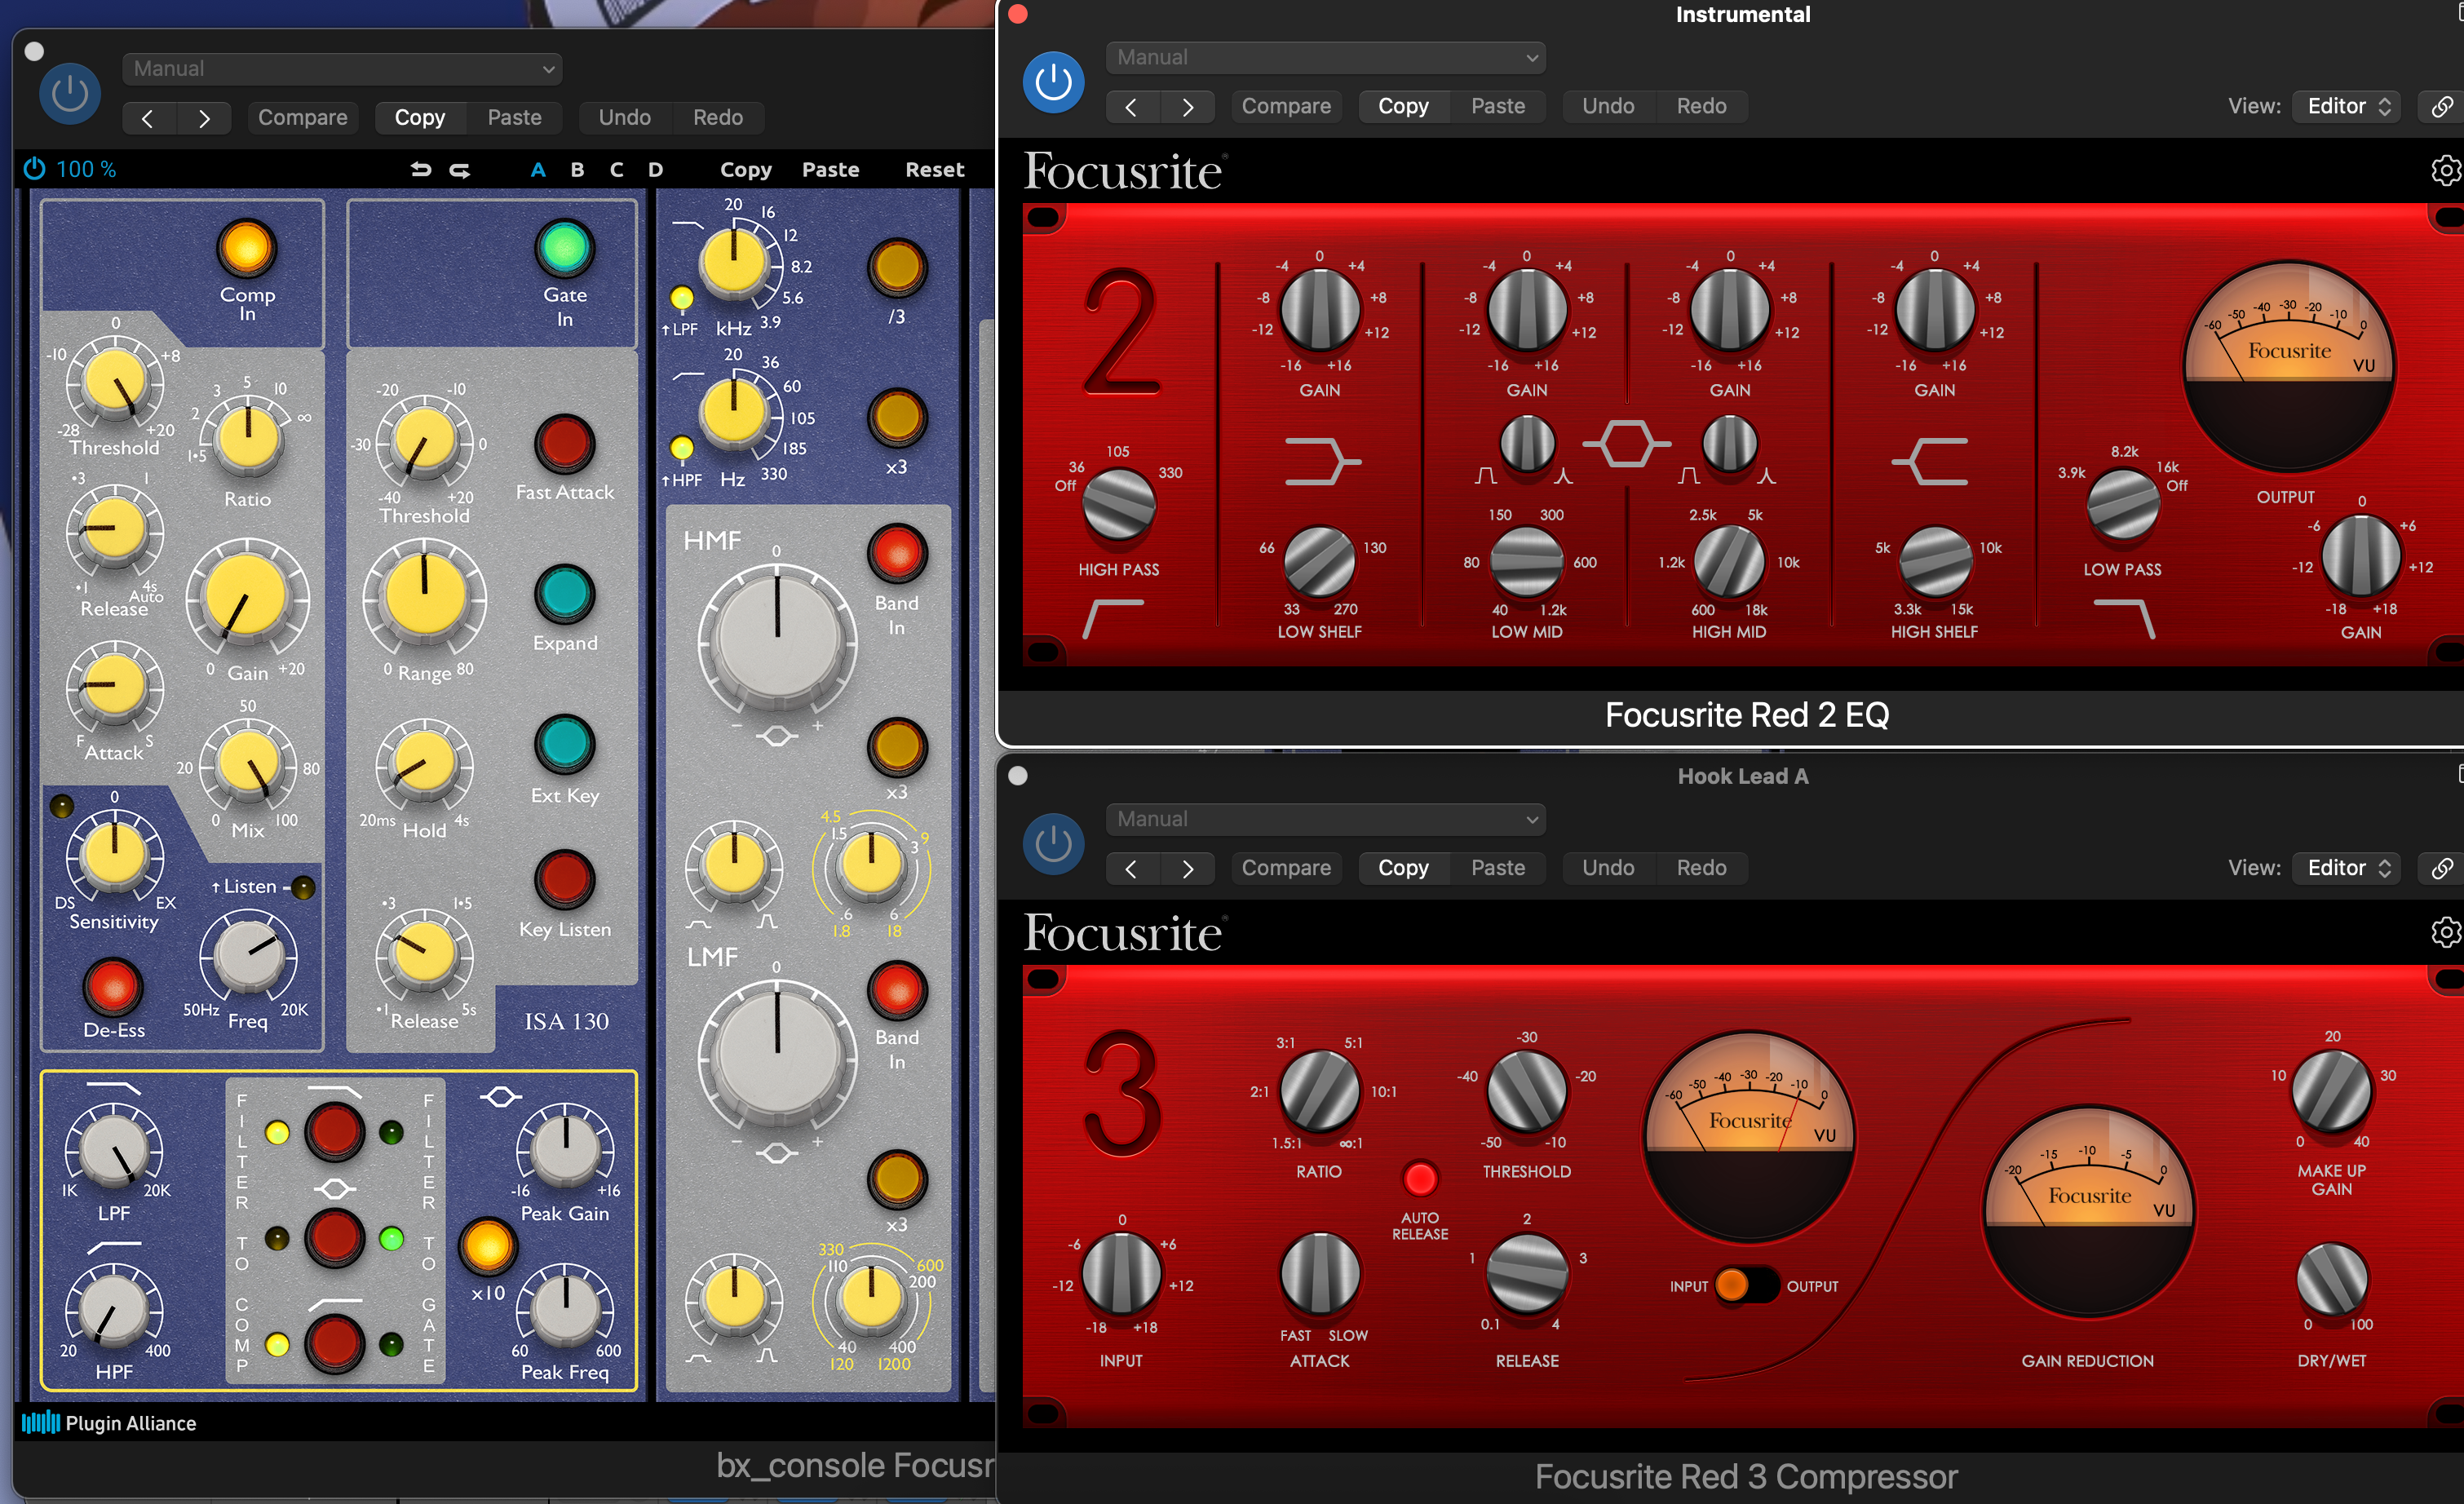The height and width of the screenshot is (1504, 2464).
Task: Click Low Shelf Gain knob on Red 2
Action: point(1320,309)
